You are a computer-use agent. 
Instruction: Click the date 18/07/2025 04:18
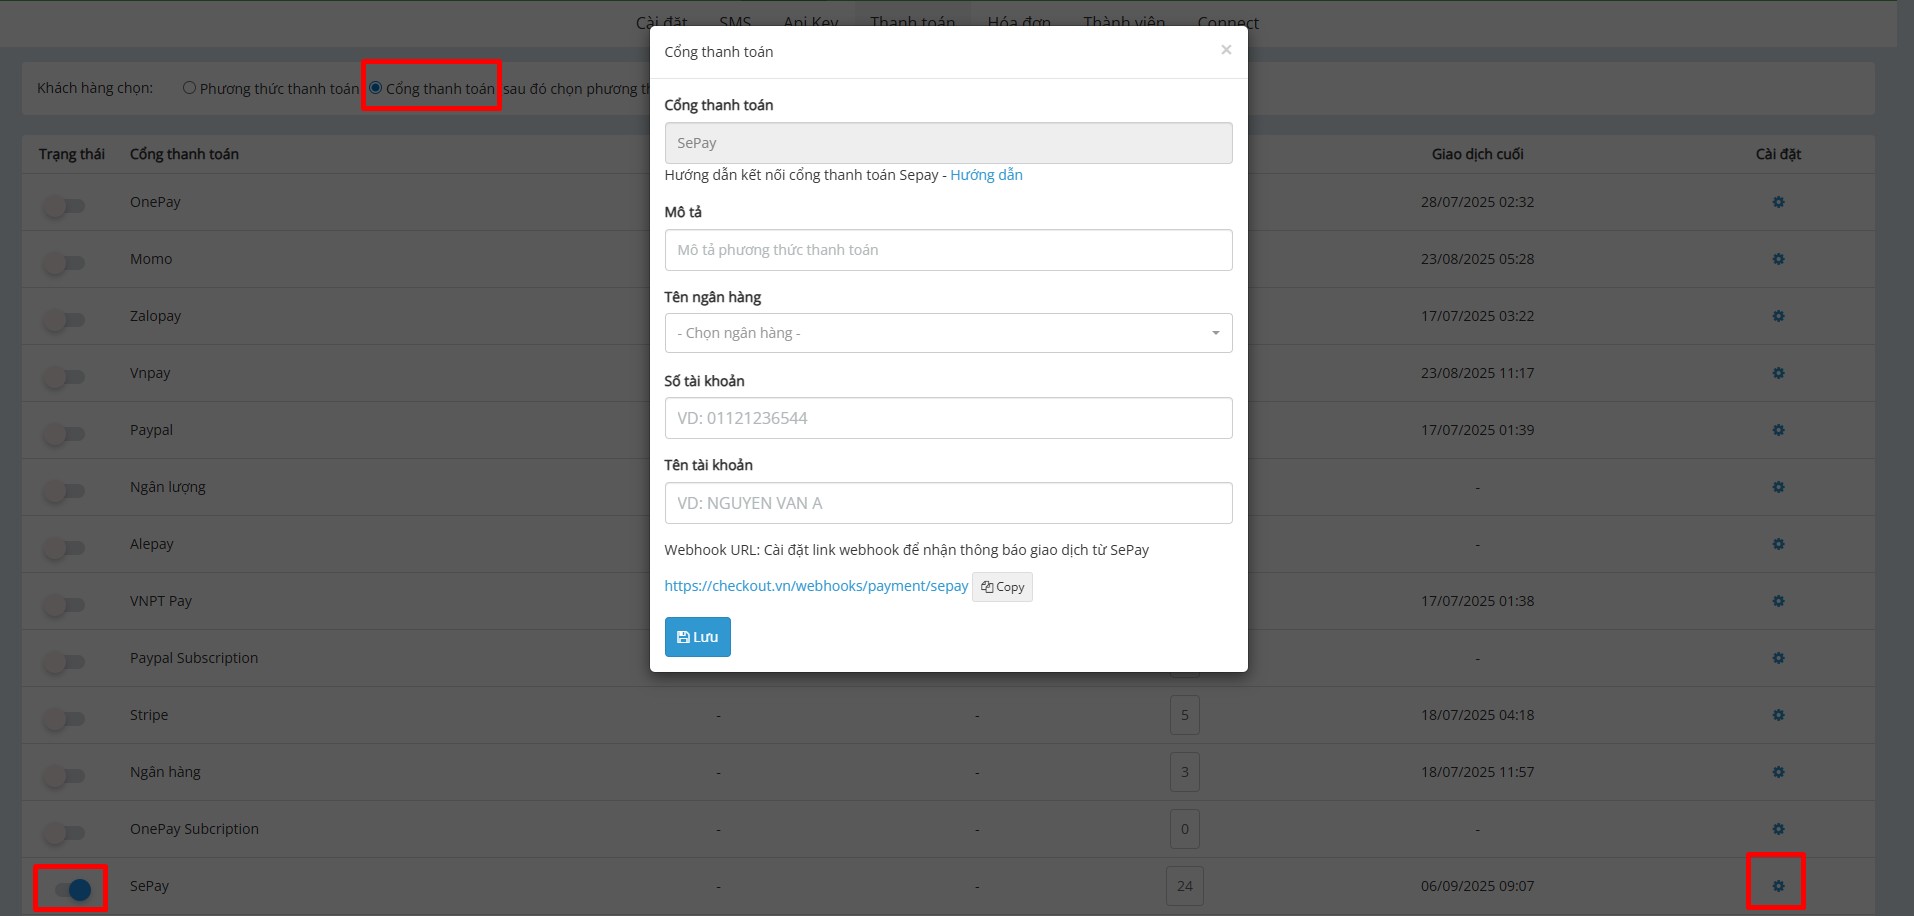(1477, 715)
